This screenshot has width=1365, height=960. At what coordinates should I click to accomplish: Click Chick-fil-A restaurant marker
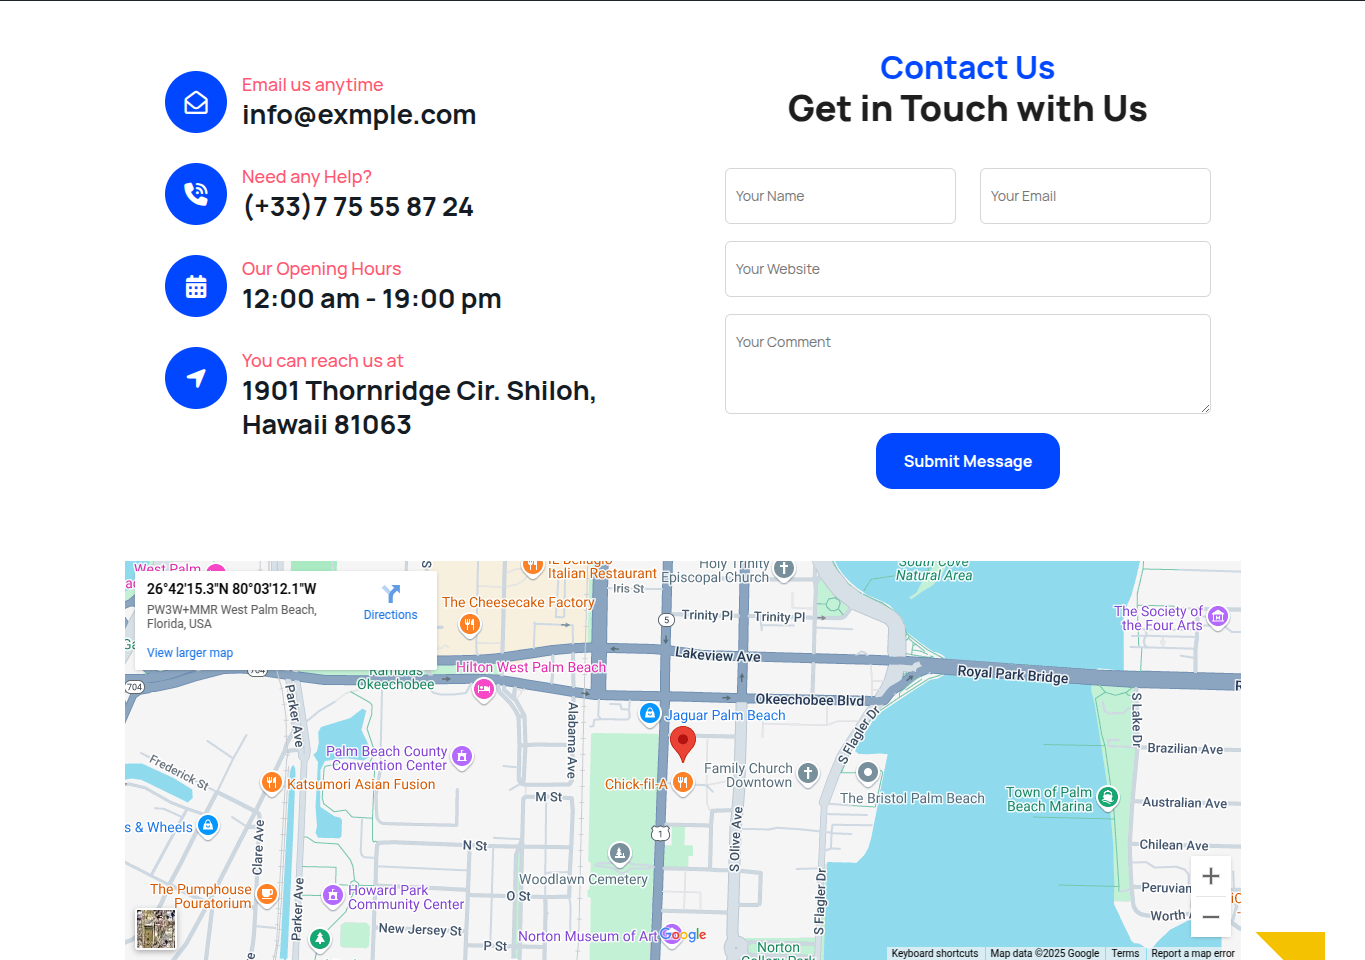click(x=683, y=783)
